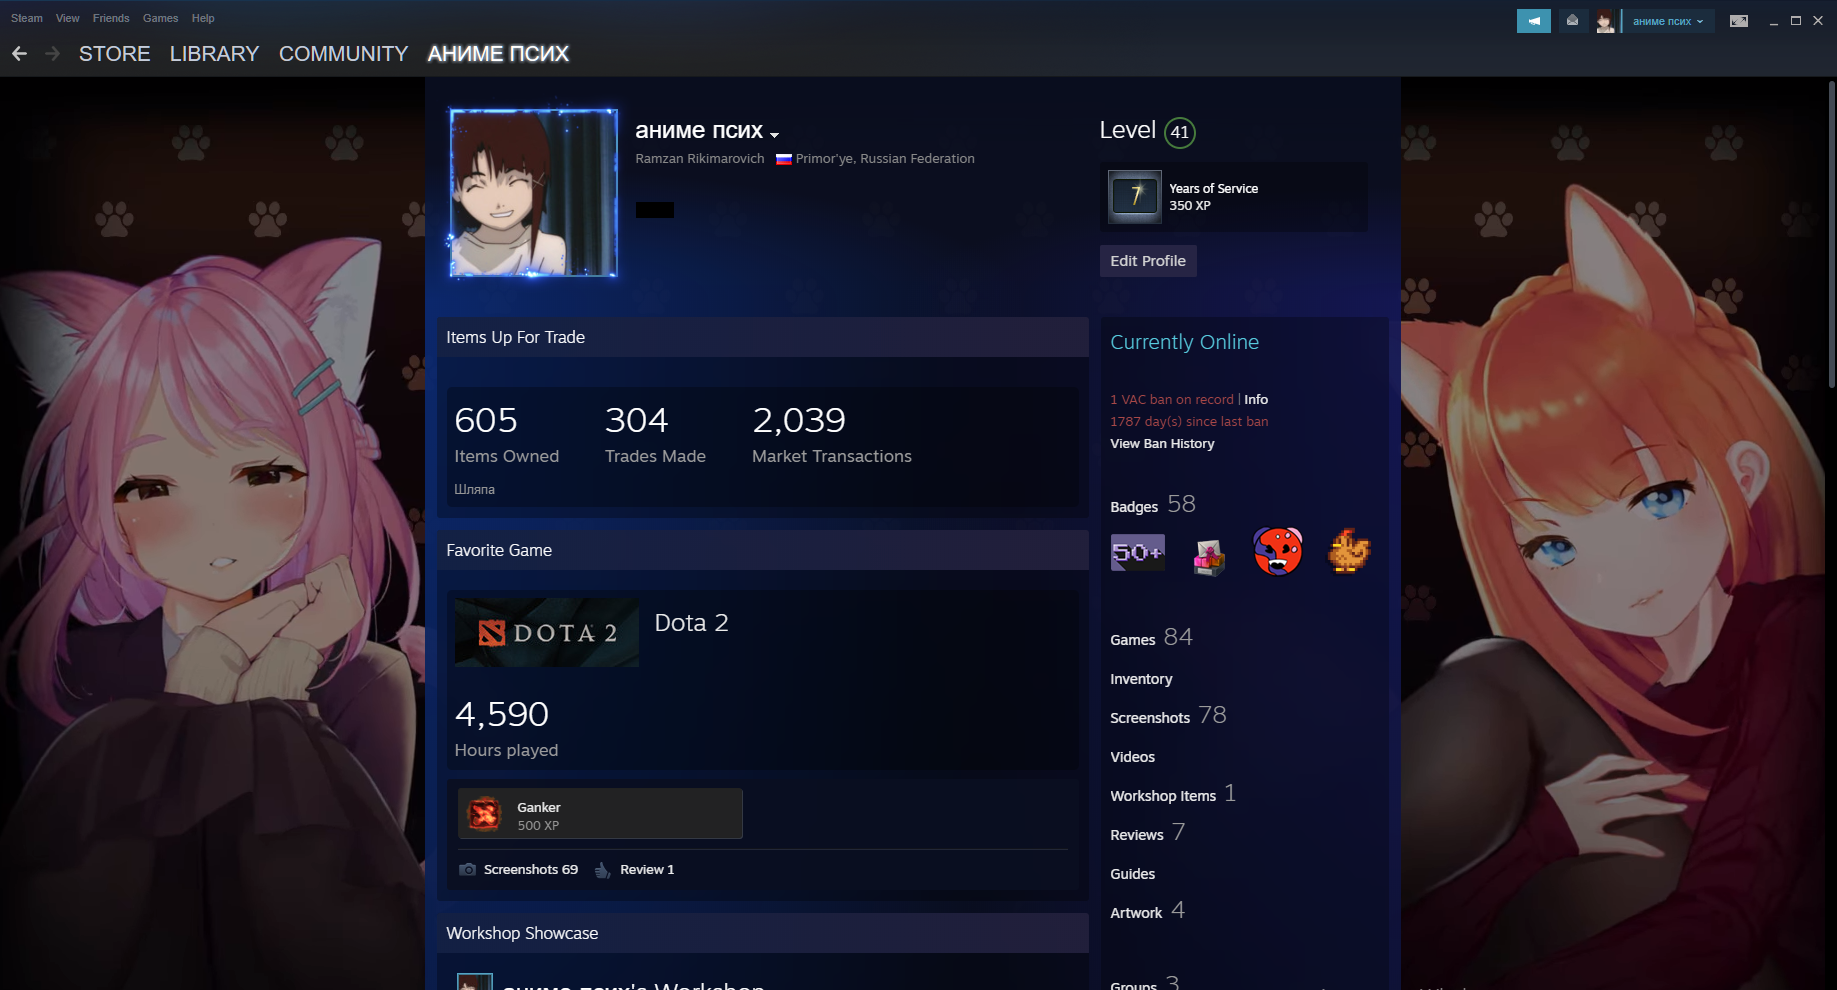Viewport: 1837px width, 990px height.
Task: Go forward with the right arrow
Action: [x=52, y=54]
